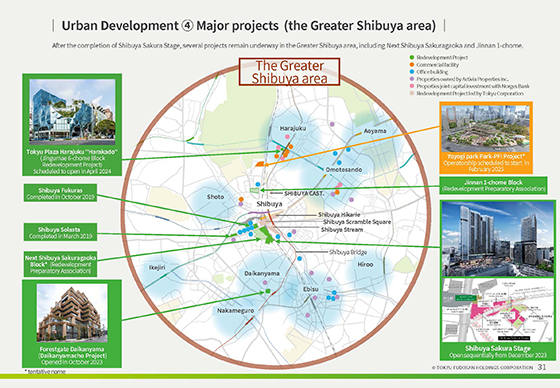Image resolution: width=560 pixels, height=388 pixels.
Task: Click the Next Shibuya Sakuragaoka Block label box
Action: pos(60,264)
